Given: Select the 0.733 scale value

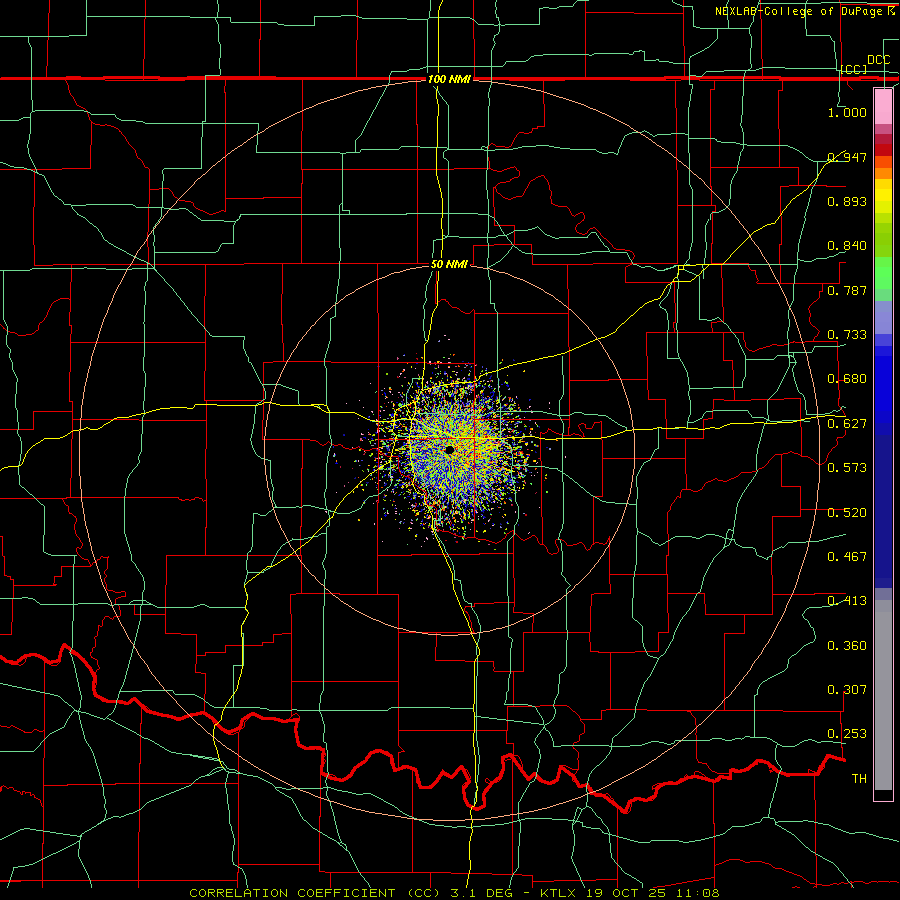Looking at the screenshot, I should point(847,334).
